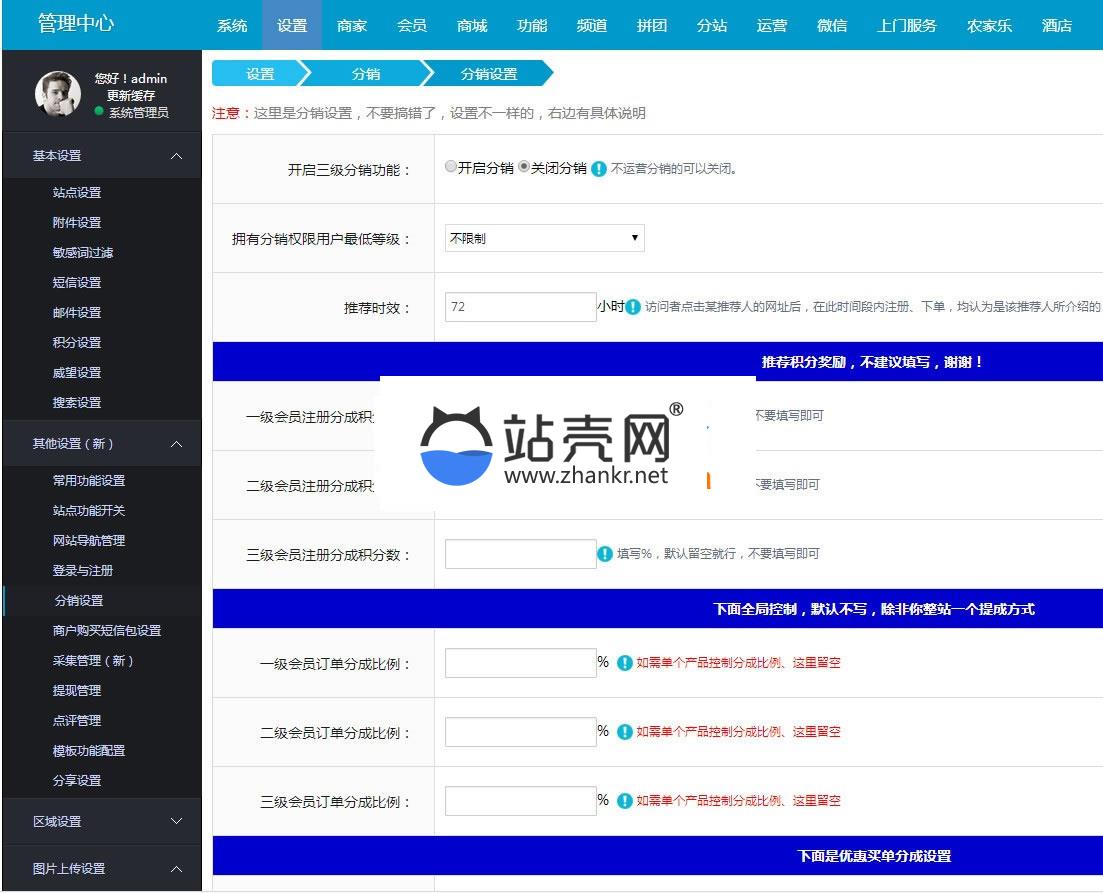1103x893 pixels.
Task: Click the info icon next to 推荐时效 小时
Action: (x=633, y=307)
